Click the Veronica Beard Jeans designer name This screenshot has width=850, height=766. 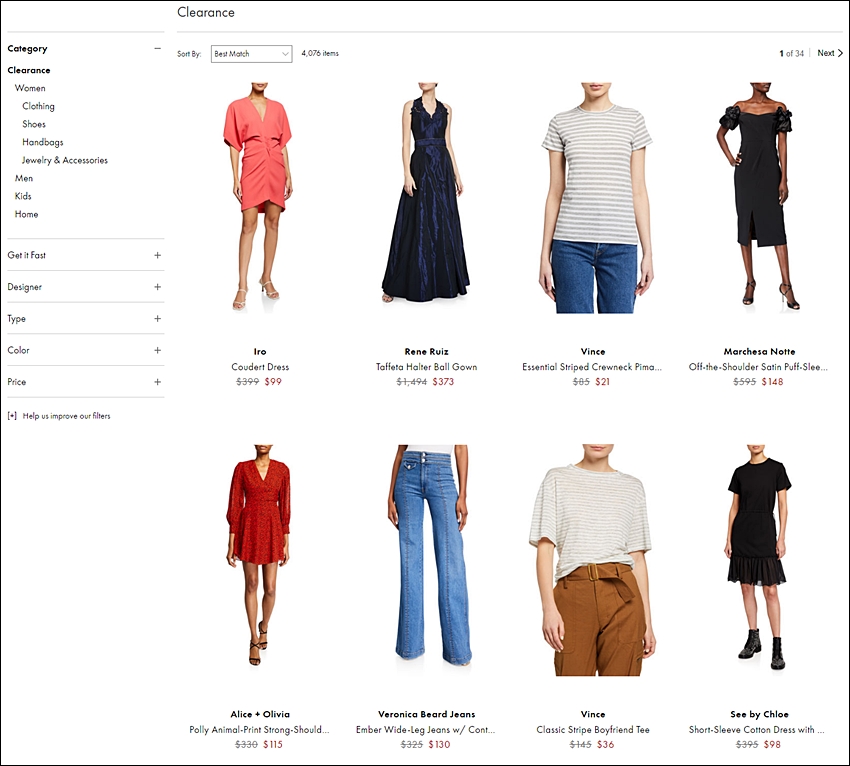(x=427, y=714)
